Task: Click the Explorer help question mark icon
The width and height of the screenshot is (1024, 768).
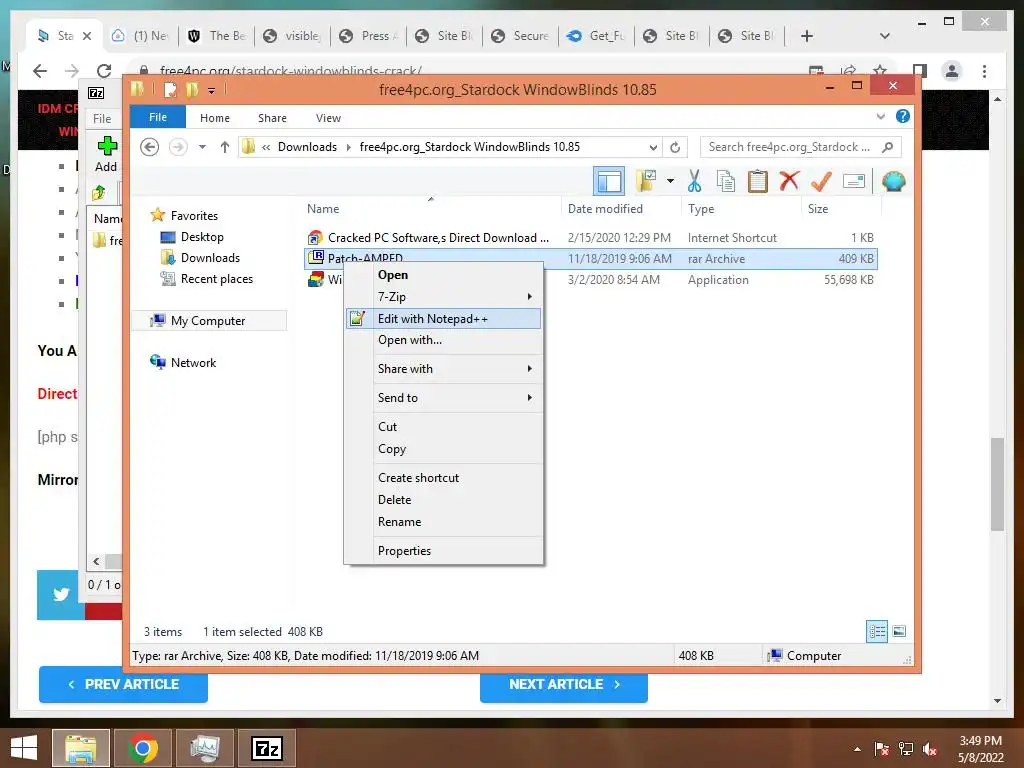Action: (x=903, y=116)
